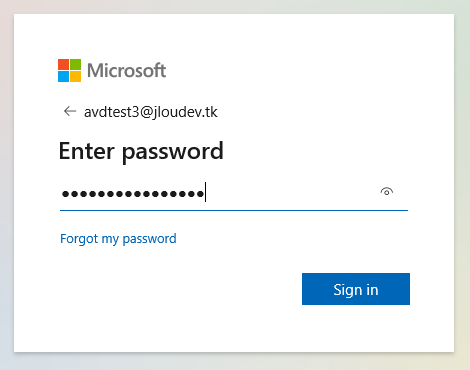The width and height of the screenshot is (470, 370).
Task: Place cursor at end of masked password
Action: 206,193
